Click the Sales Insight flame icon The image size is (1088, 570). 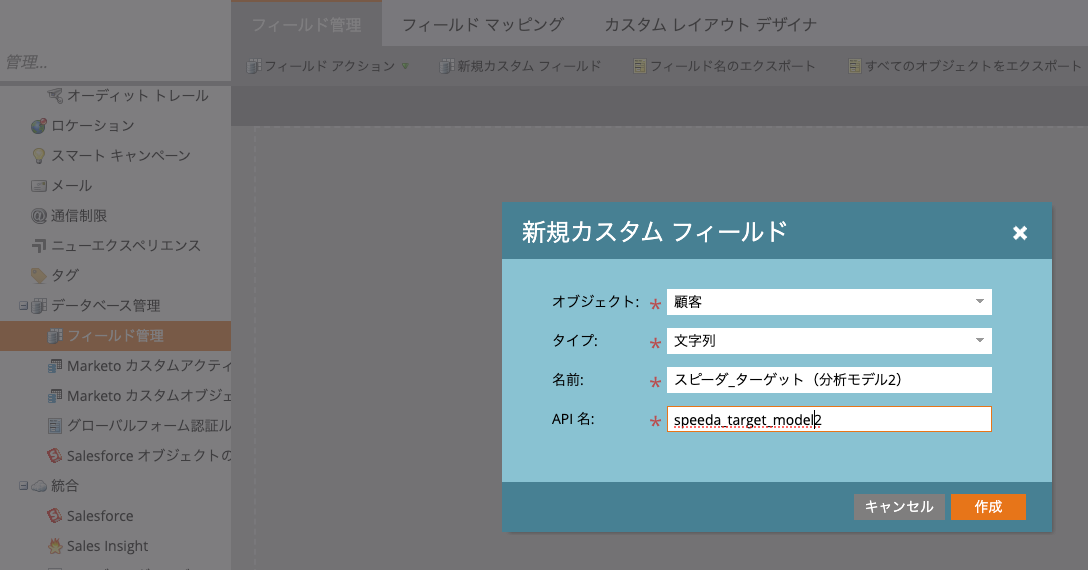(56, 546)
